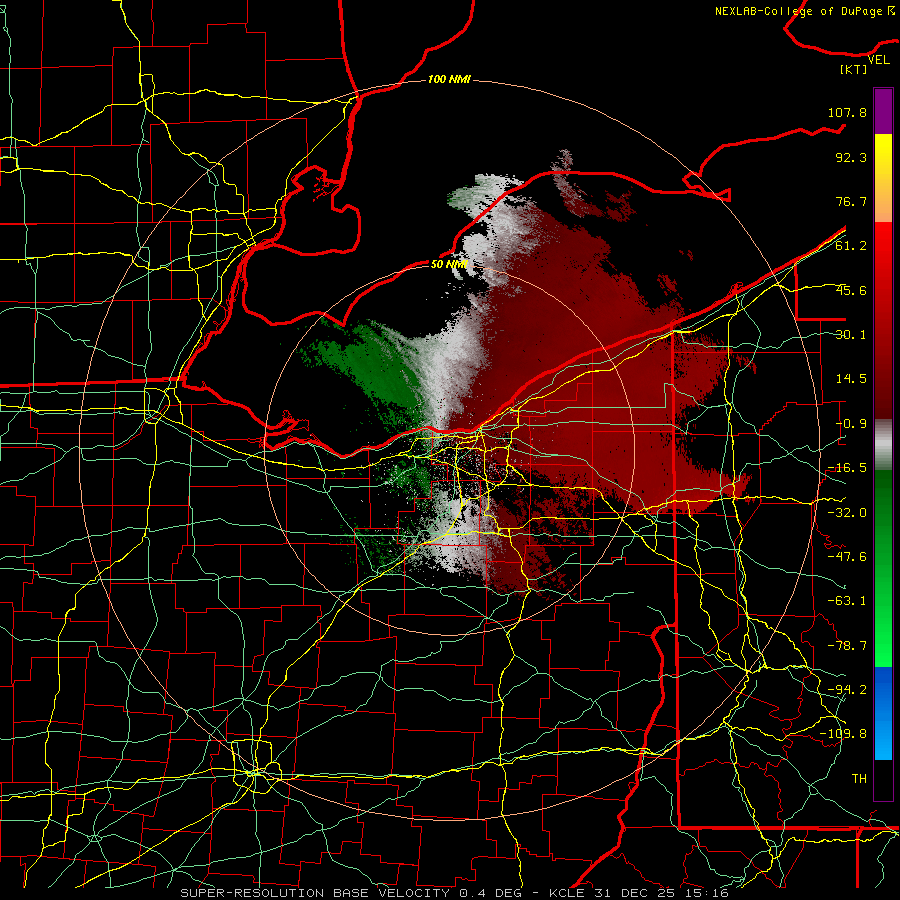
Task: Select the 92.3 legend value
Action: point(851,157)
